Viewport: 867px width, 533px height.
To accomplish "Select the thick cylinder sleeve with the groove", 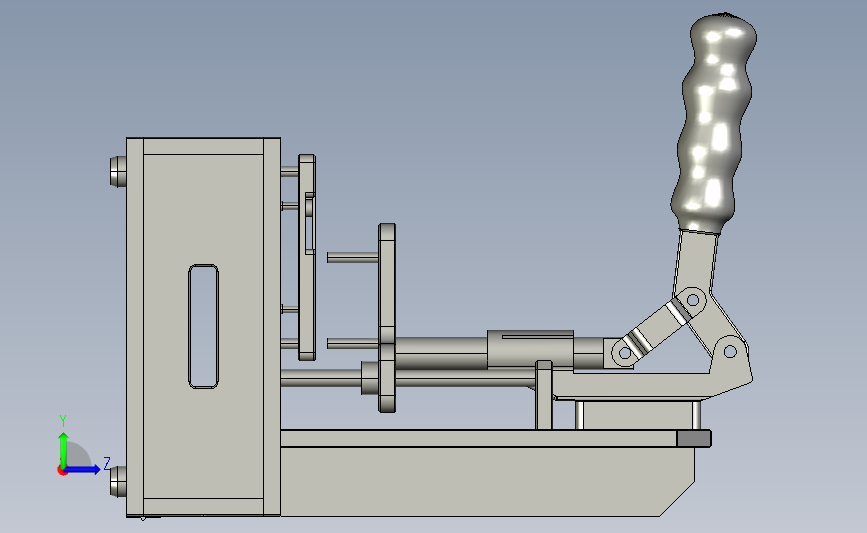I will tap(530, 349).
